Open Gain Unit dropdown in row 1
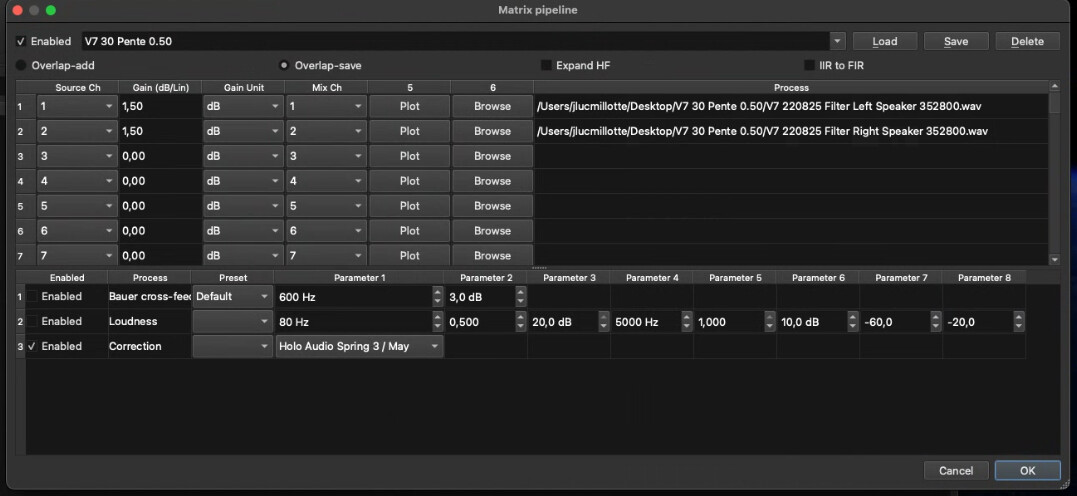Image resolution: width=1077 pixels, height=496 pixels. pos(241,106)
